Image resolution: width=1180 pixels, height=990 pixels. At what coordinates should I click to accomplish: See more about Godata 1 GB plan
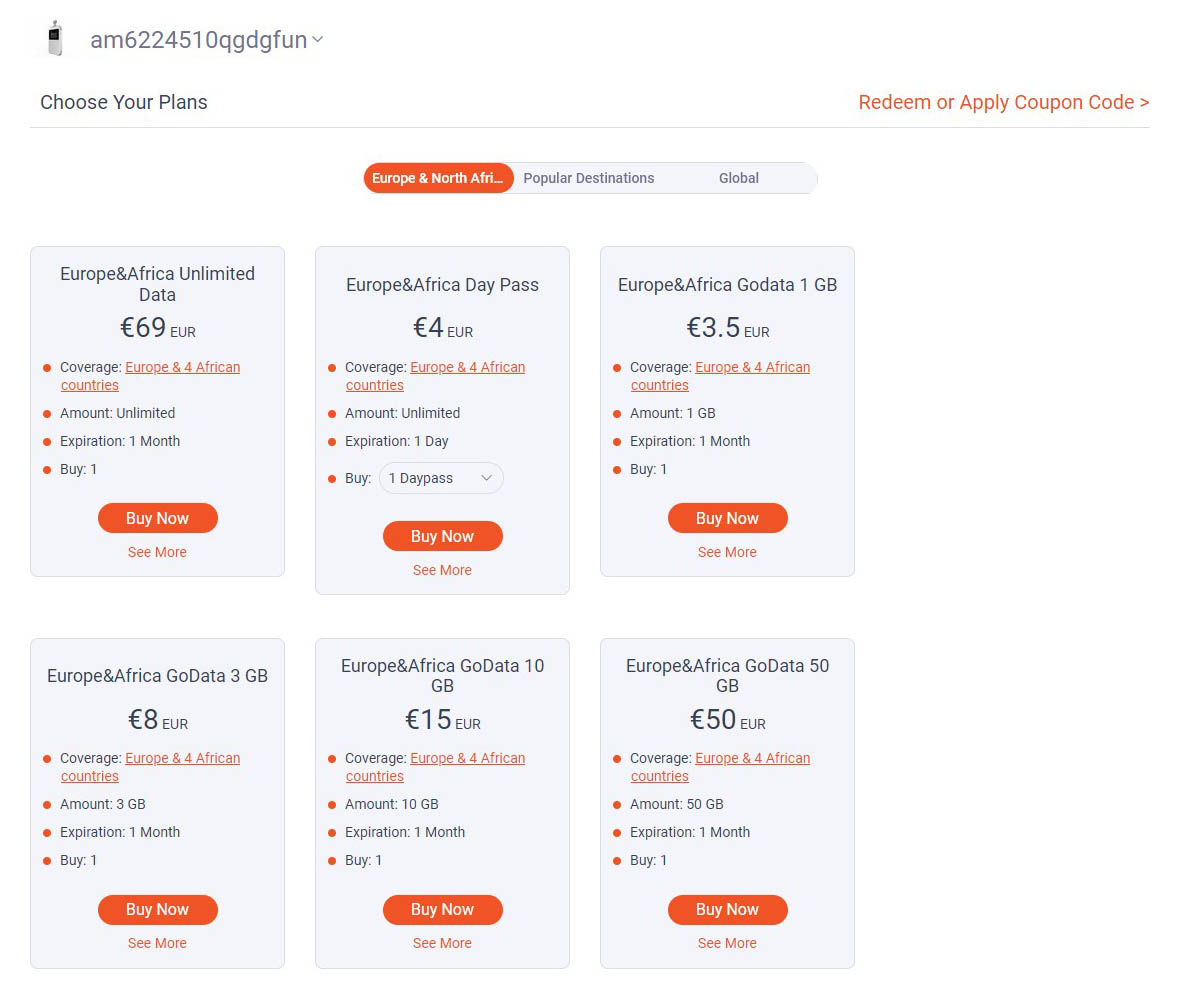pyautogui.click(x=728, y=552)
